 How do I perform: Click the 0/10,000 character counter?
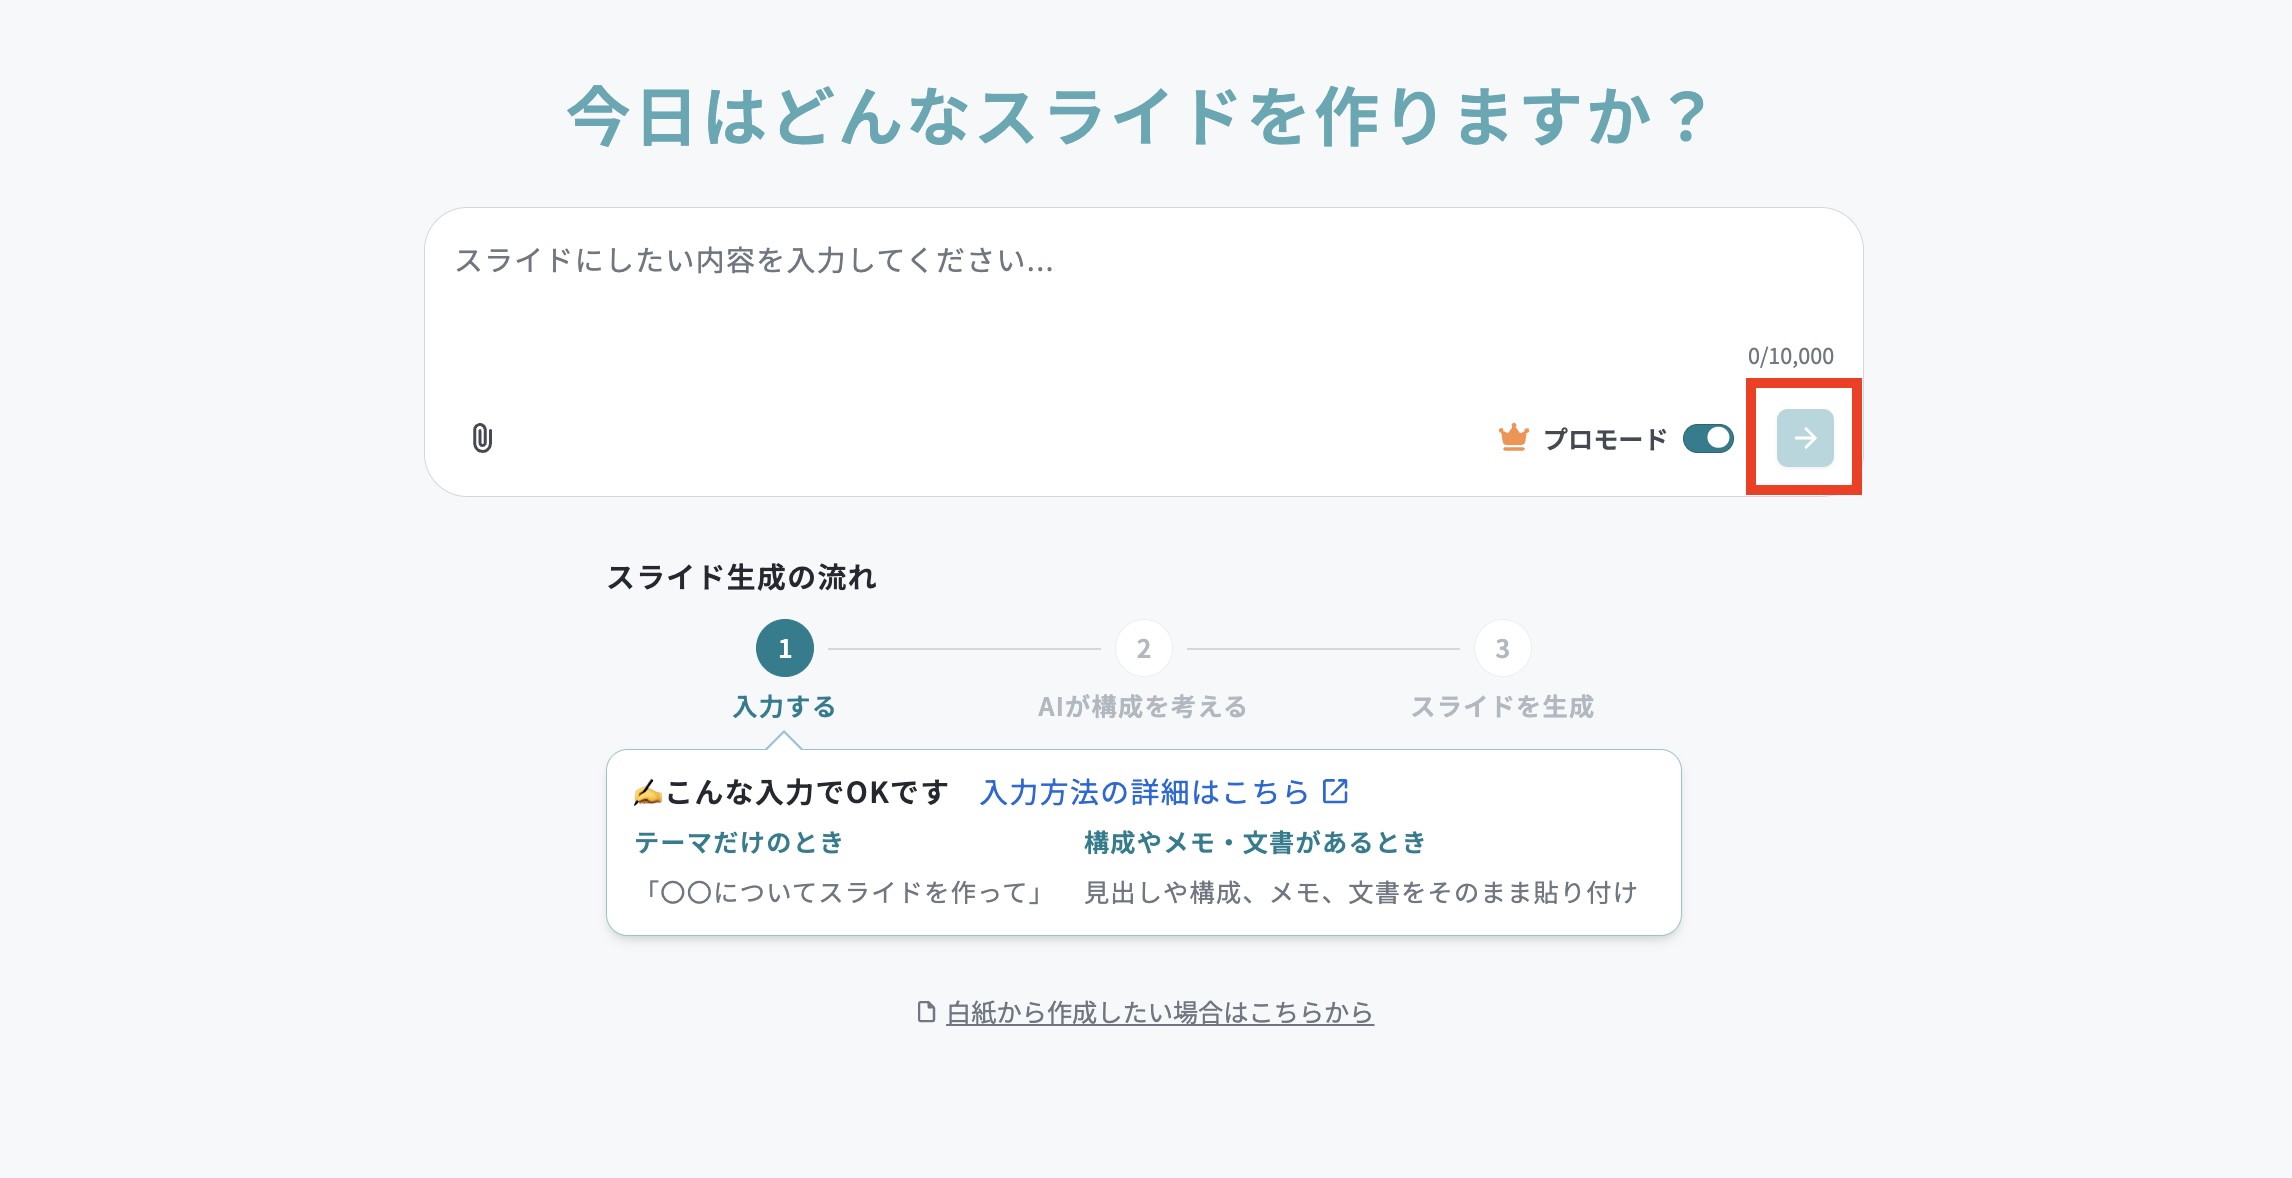(x=1790, y=356)
